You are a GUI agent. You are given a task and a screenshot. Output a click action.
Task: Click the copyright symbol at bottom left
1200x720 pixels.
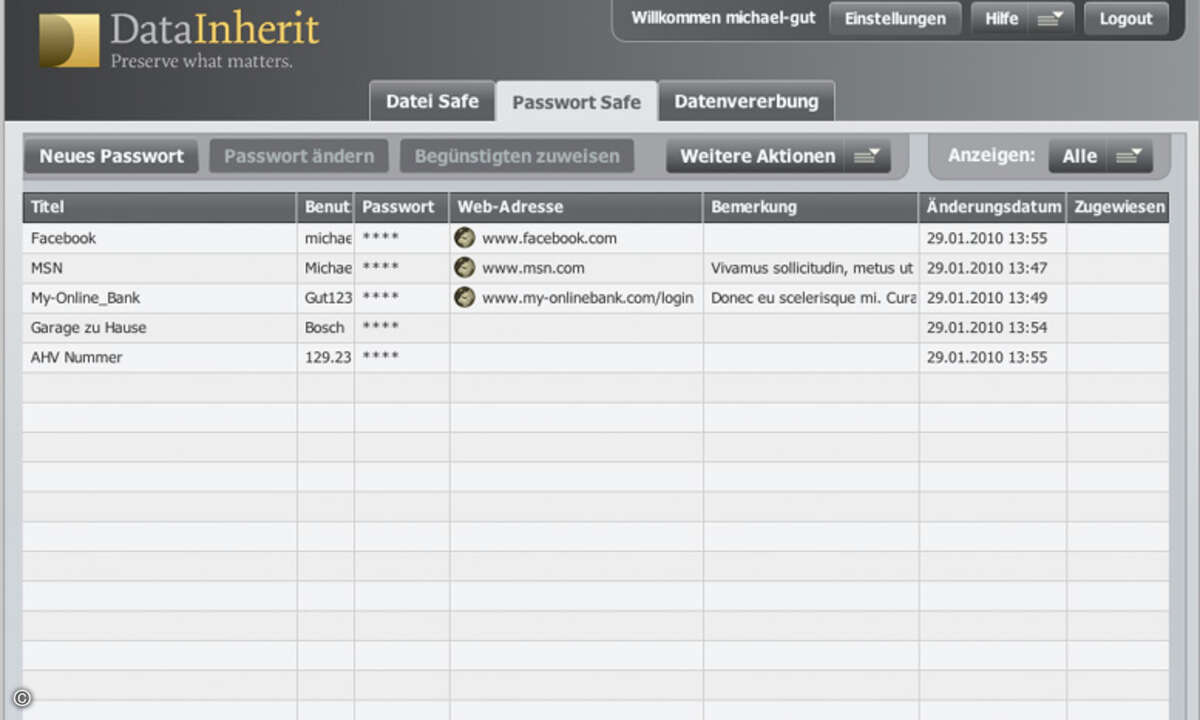coord(21,698)
